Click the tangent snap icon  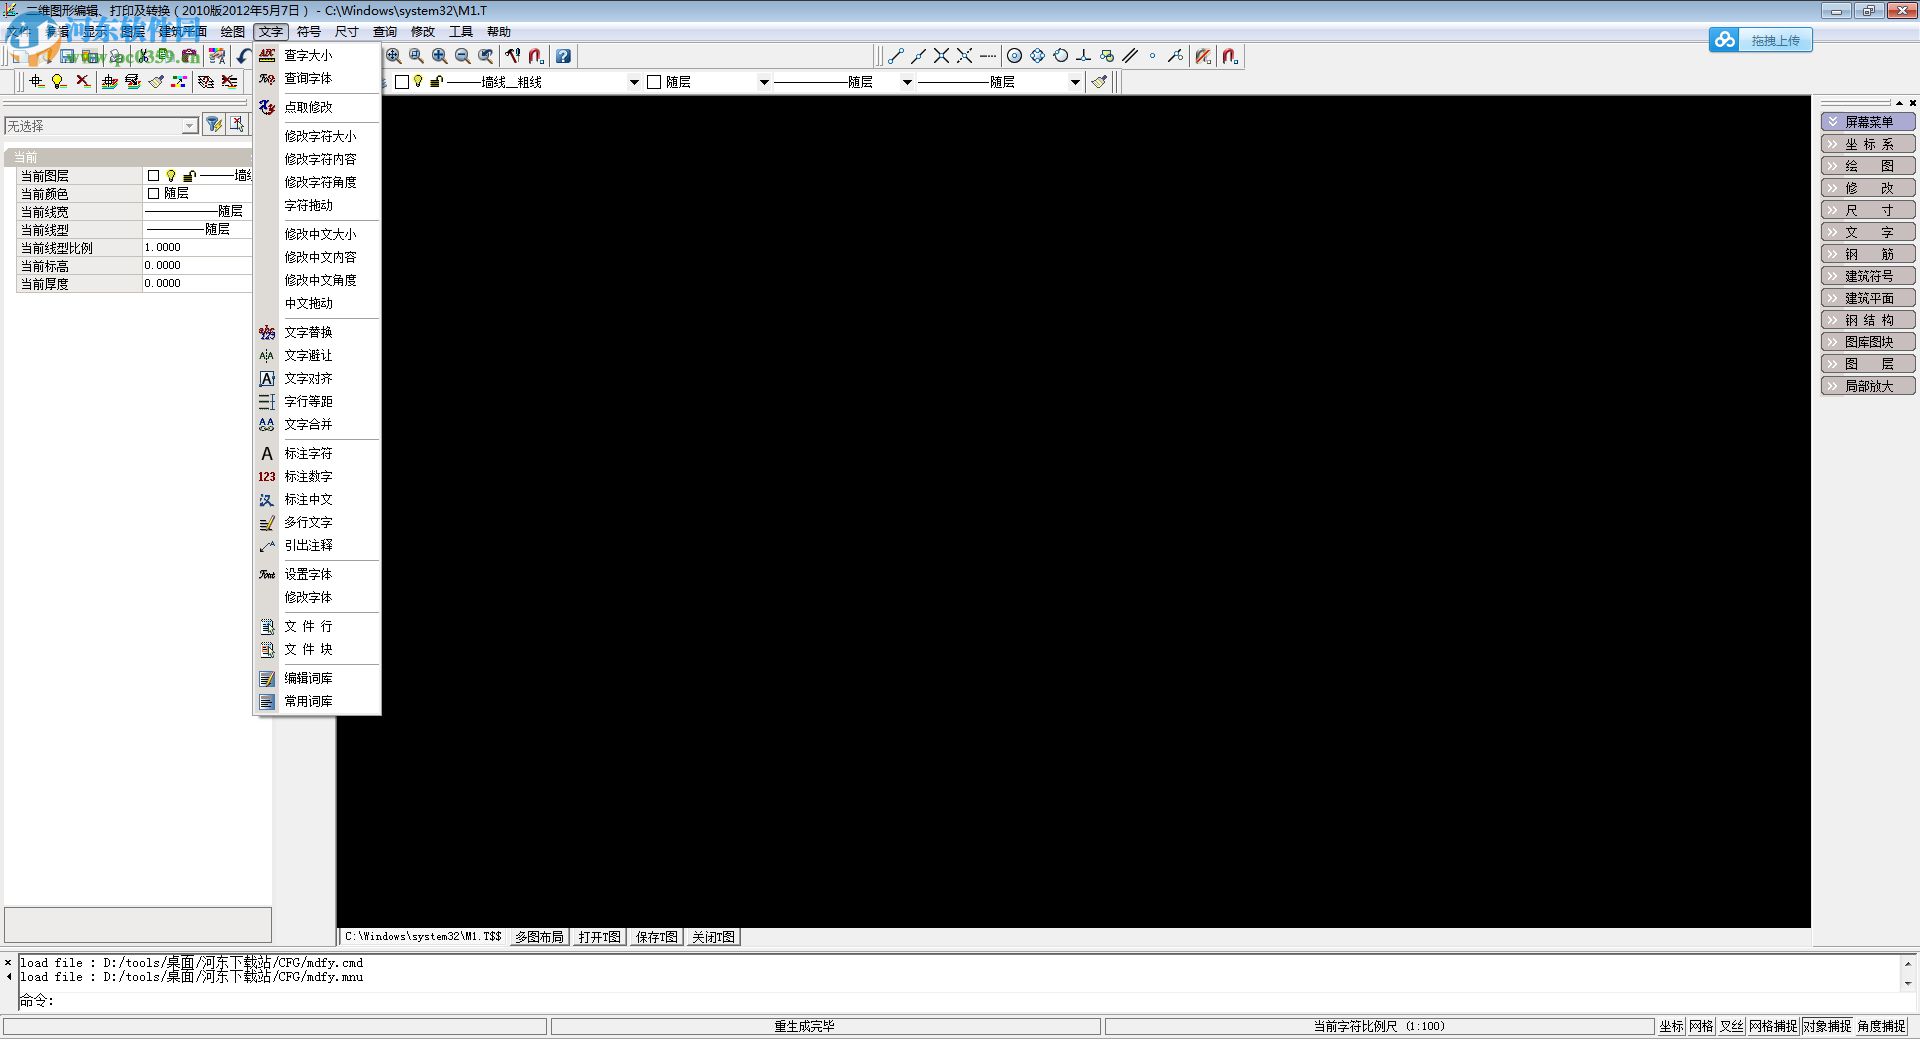tap(1060, 56)
